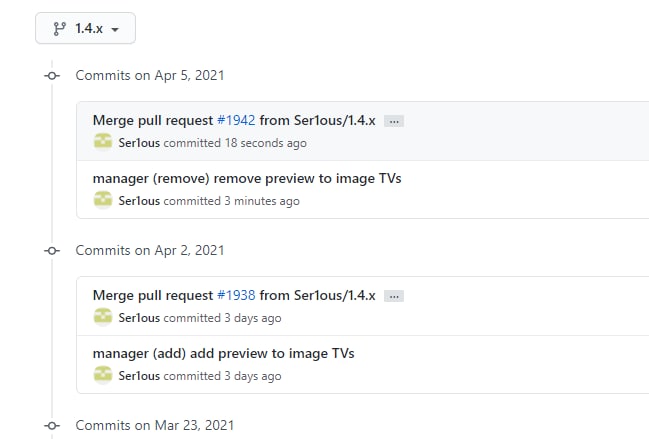The height and width of the screenshot is (439, 649).
Task: Click the caret arrow next to 1.4.x
Action: (x=115, y=29)
